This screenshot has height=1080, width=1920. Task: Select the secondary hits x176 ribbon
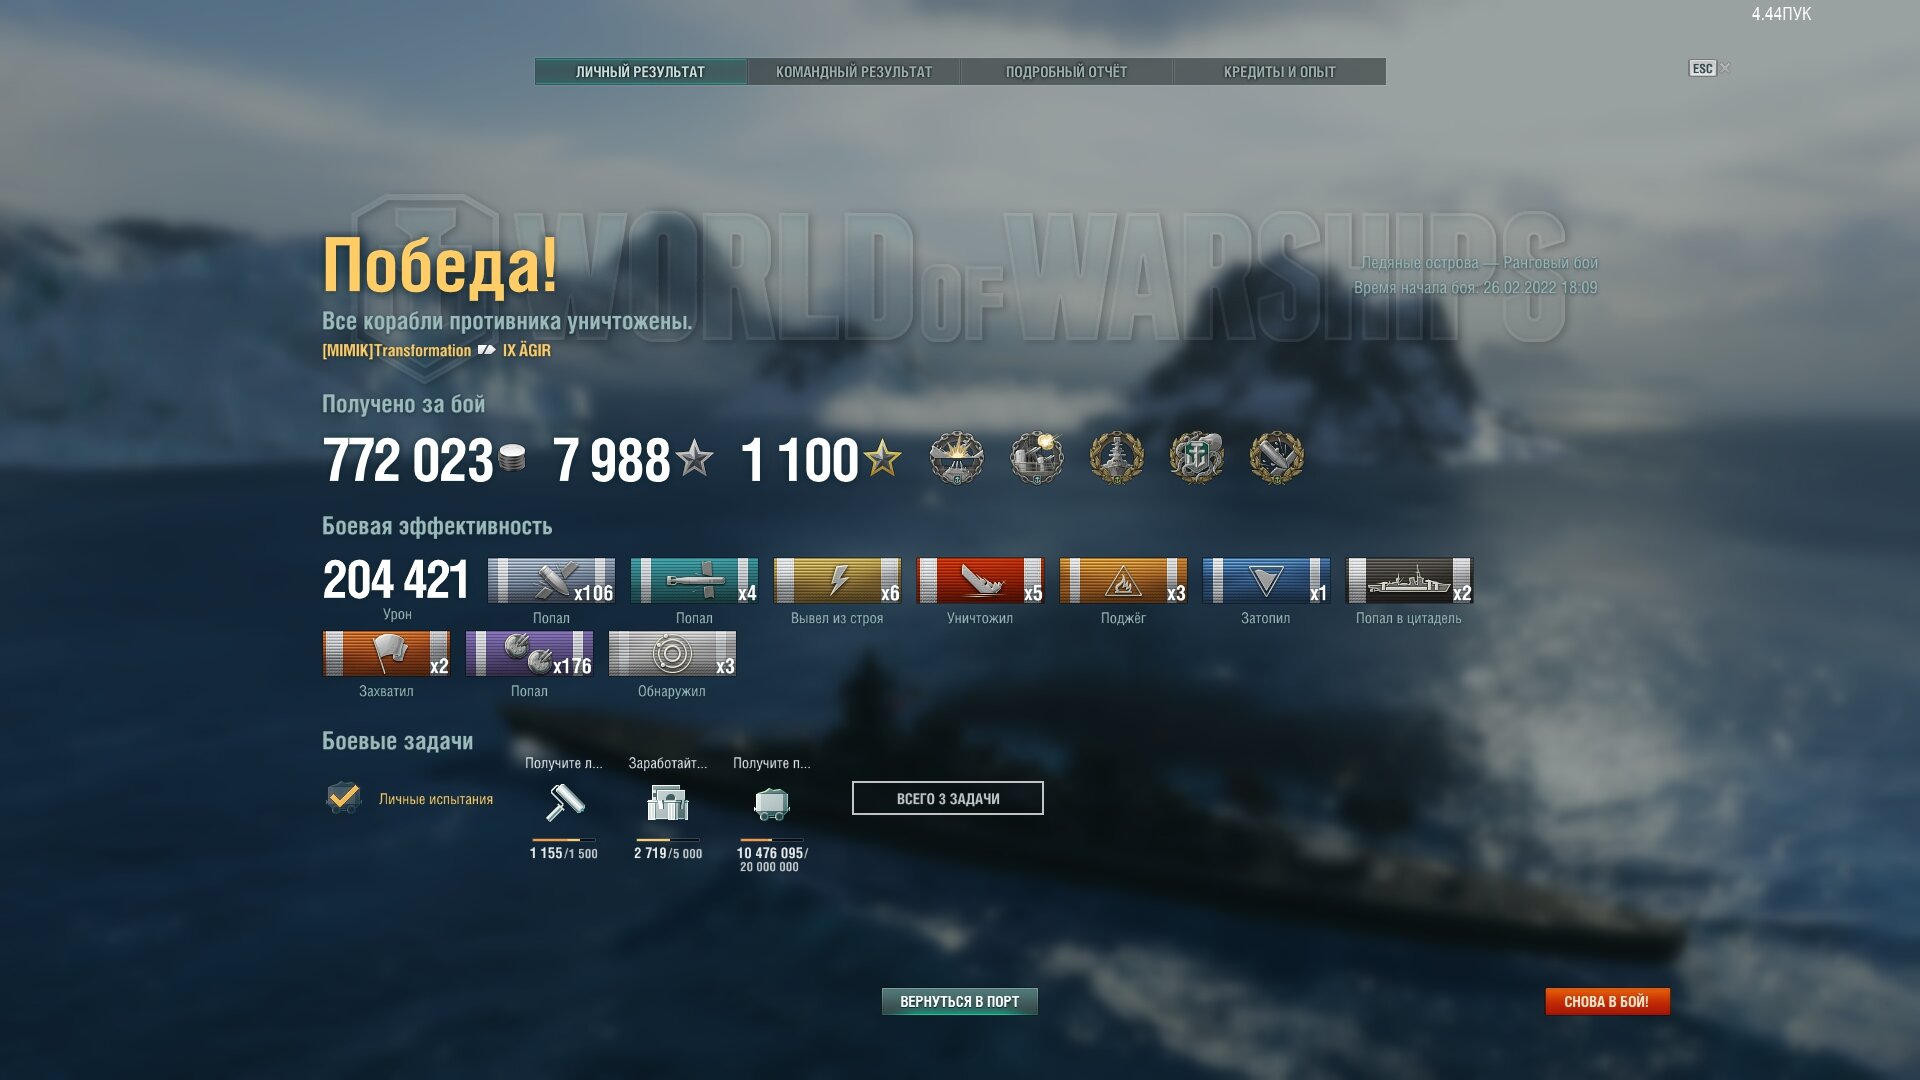tap(529, 653)
